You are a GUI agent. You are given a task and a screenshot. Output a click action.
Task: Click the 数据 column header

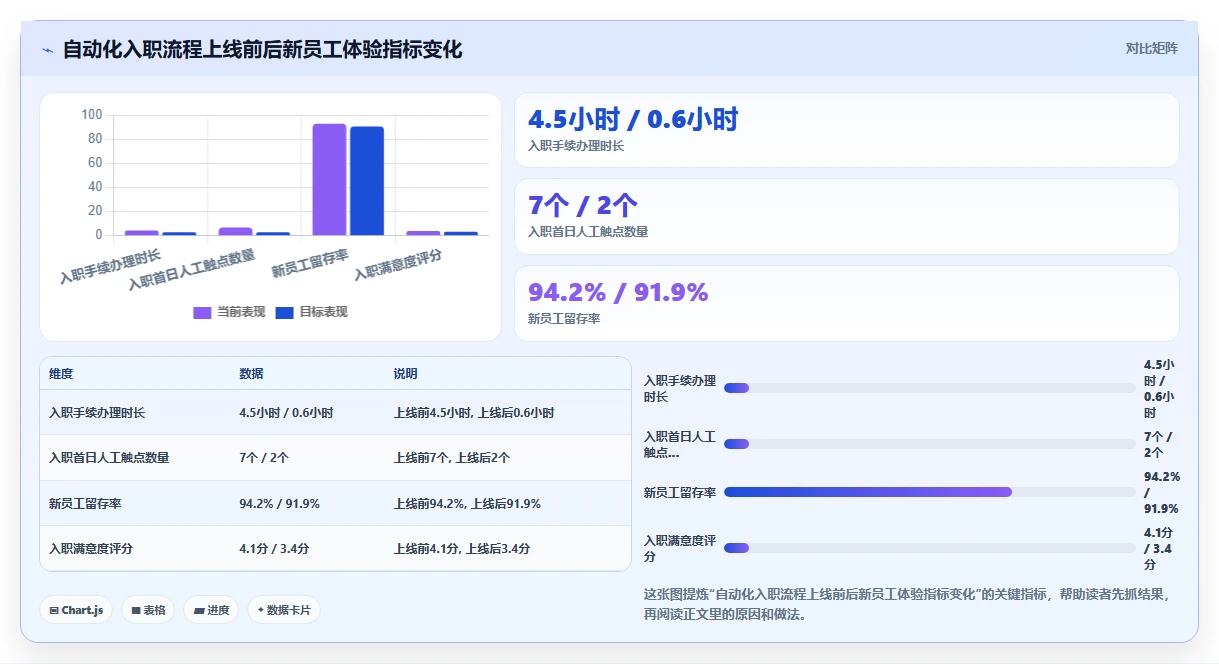[251, 374]
